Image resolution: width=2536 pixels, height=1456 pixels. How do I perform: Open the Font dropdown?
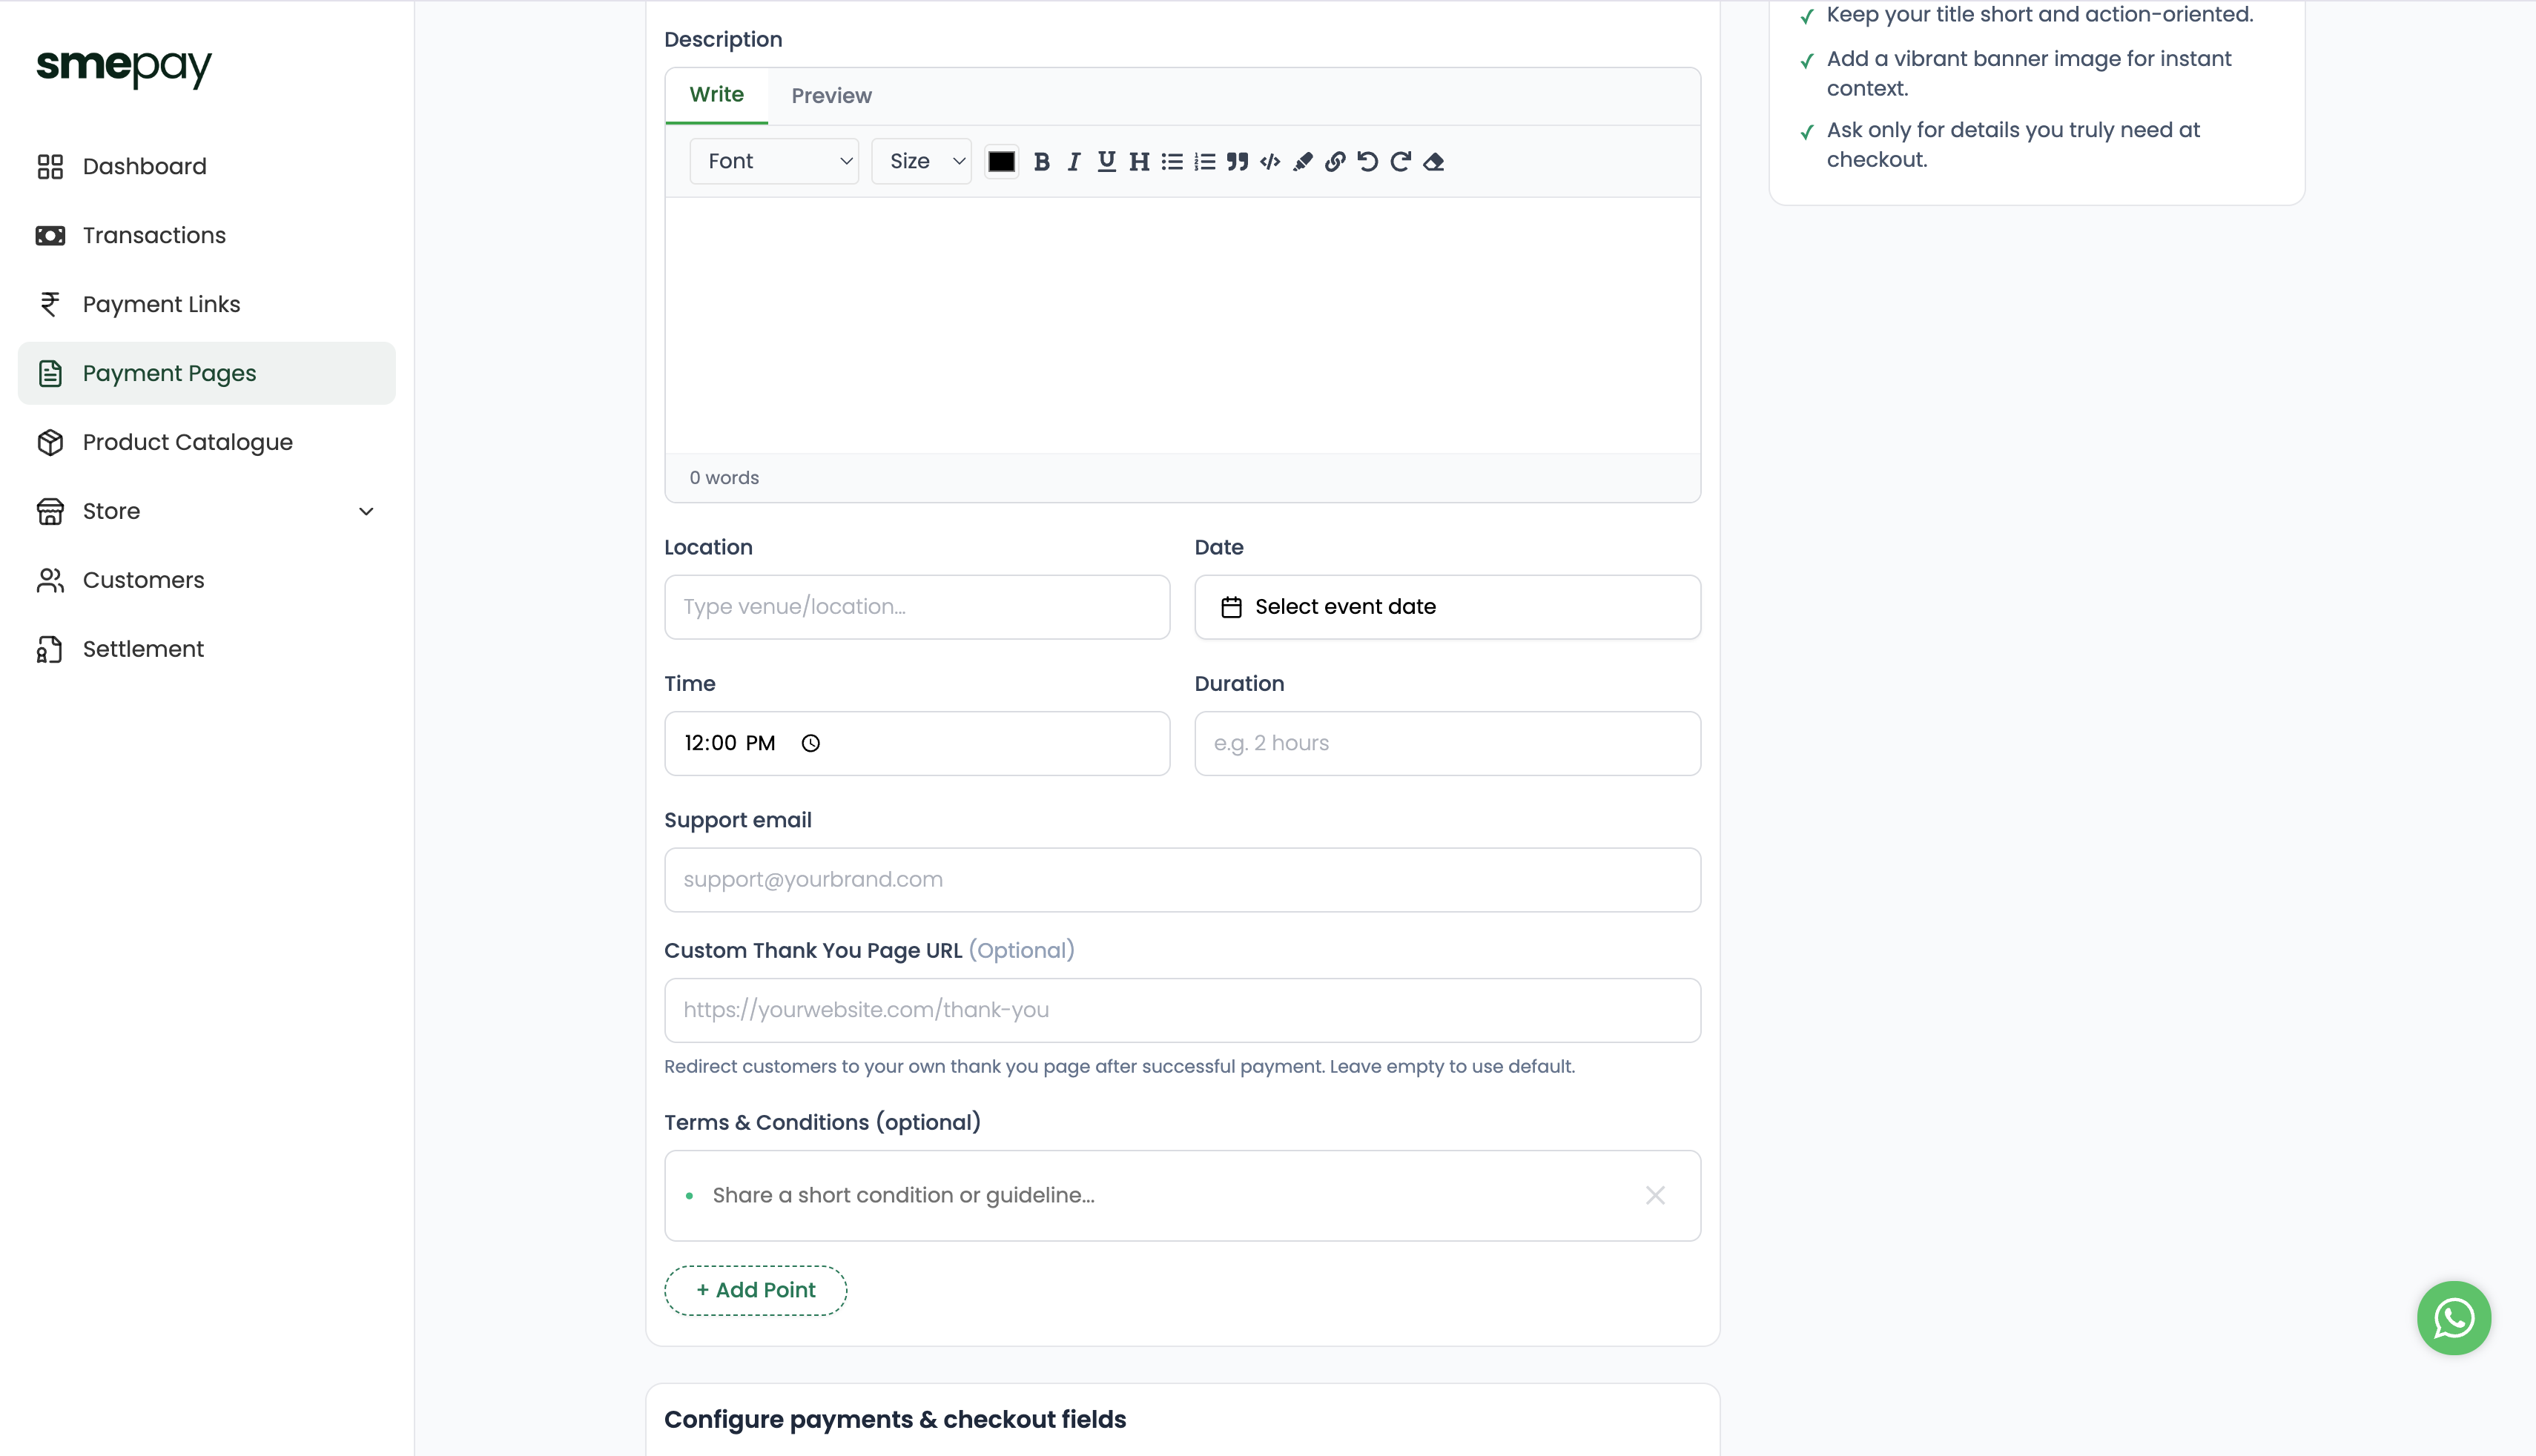774,161
